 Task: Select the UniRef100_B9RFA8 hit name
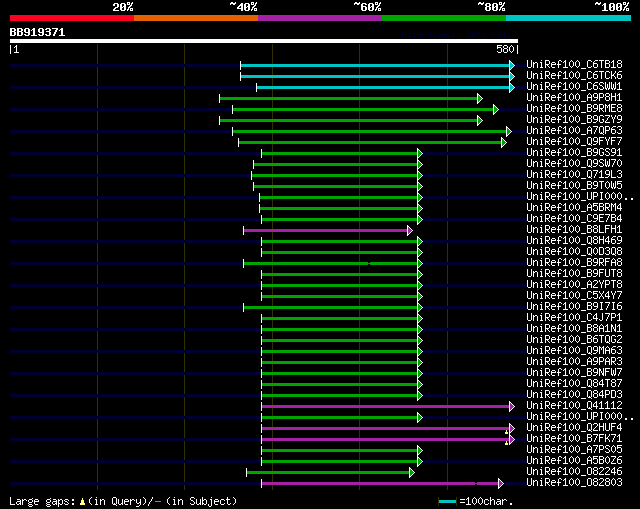[x=574, y=262]
